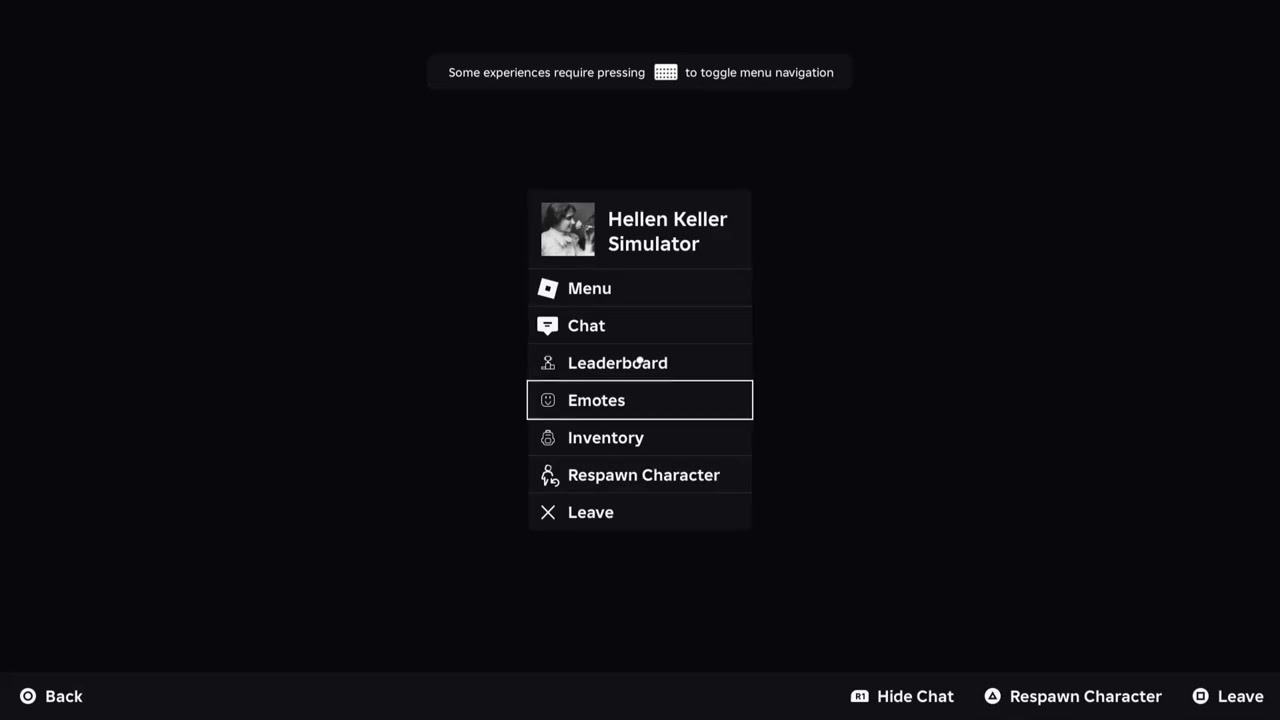Click the smiley face Emotes icon
Screen dimensions: 1280x720
point(547,400)
